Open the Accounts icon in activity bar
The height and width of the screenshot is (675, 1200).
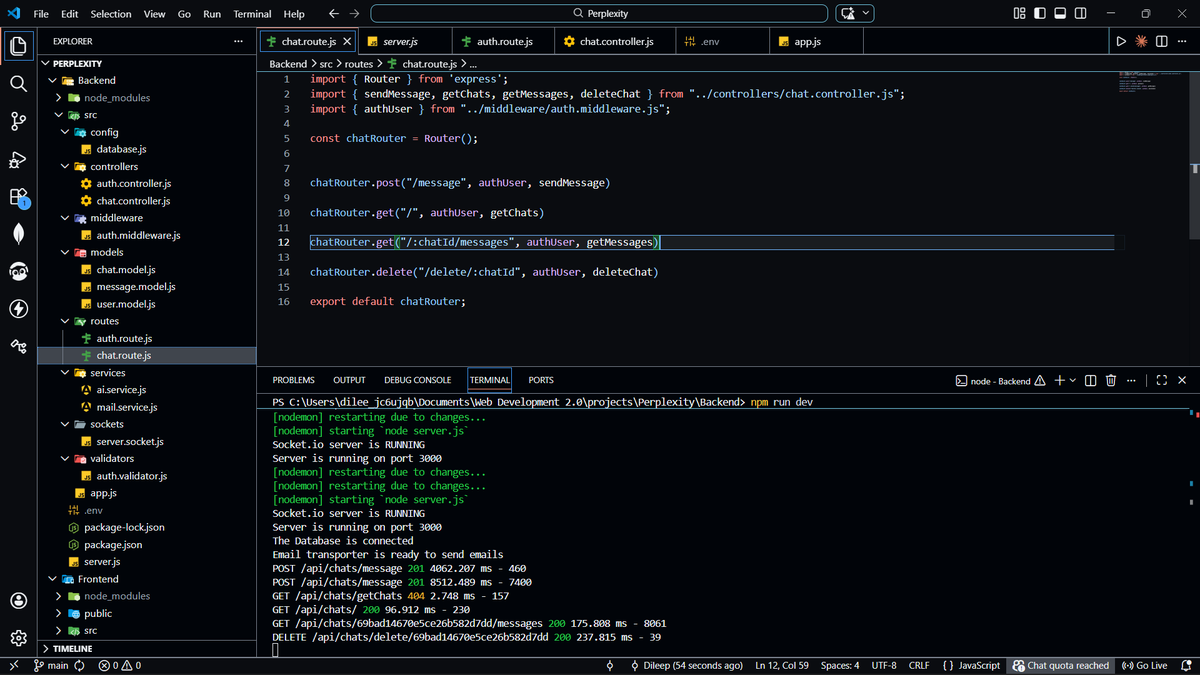pos(18,600)
